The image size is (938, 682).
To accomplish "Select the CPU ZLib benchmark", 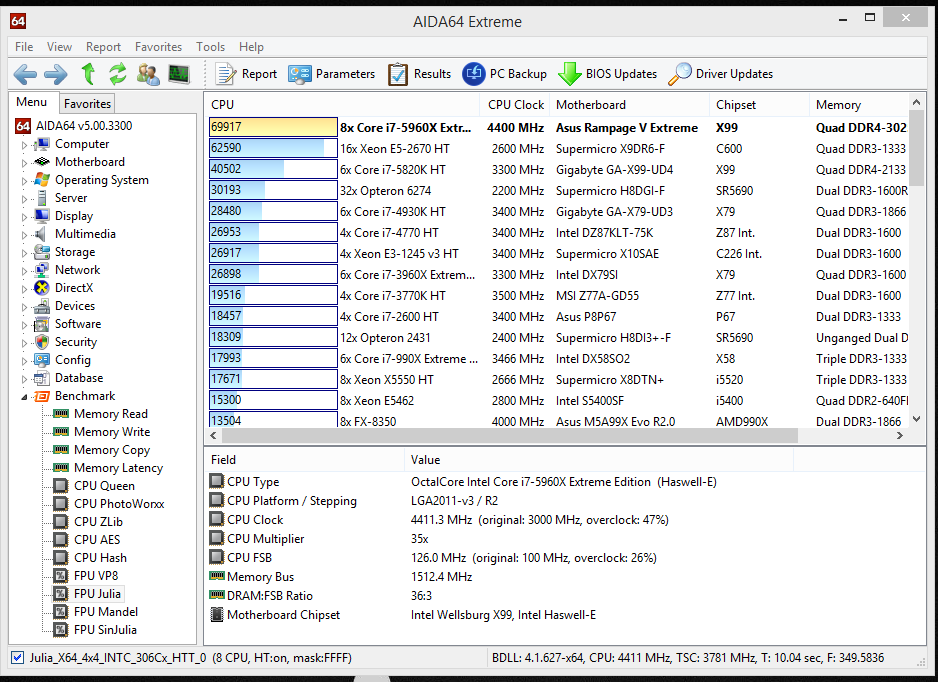I will 98,521.
